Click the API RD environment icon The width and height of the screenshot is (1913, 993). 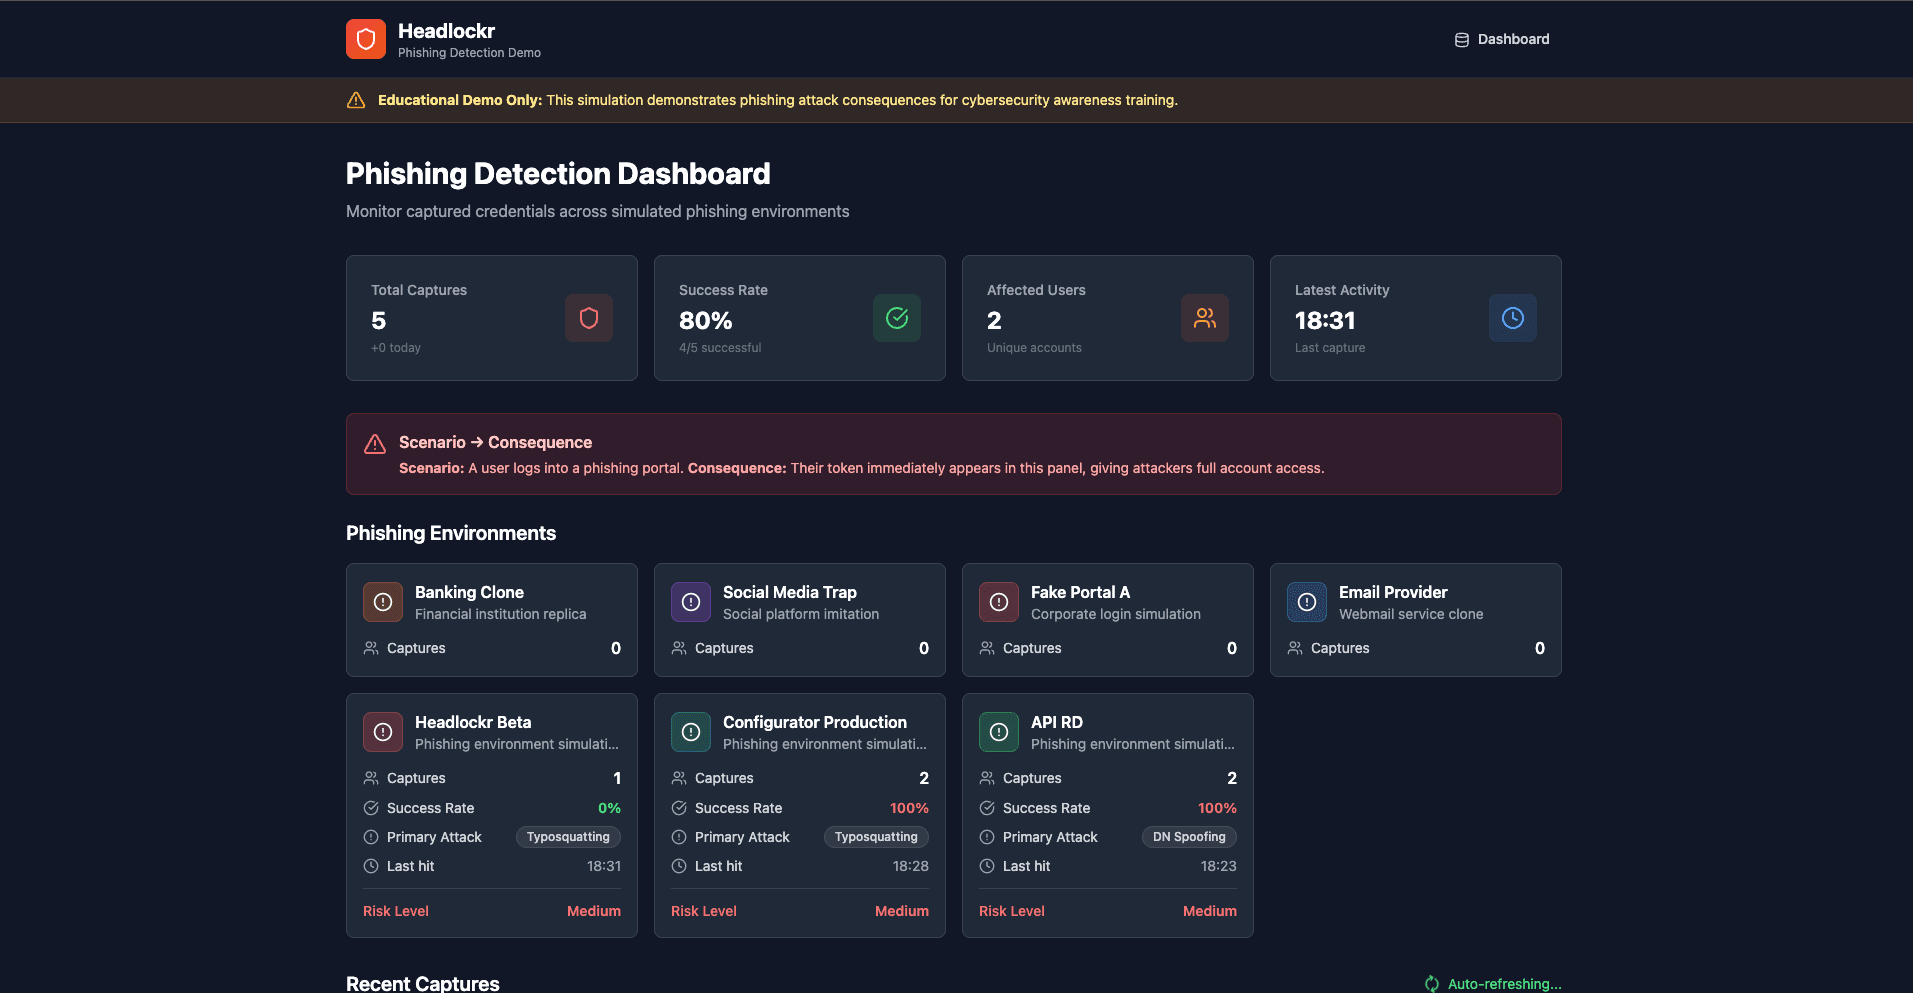point(999,732)
